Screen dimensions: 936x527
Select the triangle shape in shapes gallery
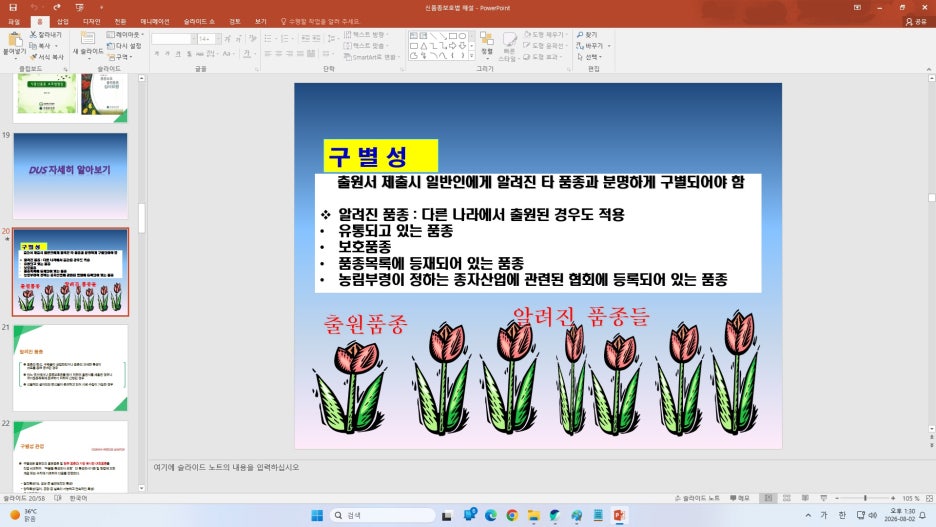coord(423,45)
